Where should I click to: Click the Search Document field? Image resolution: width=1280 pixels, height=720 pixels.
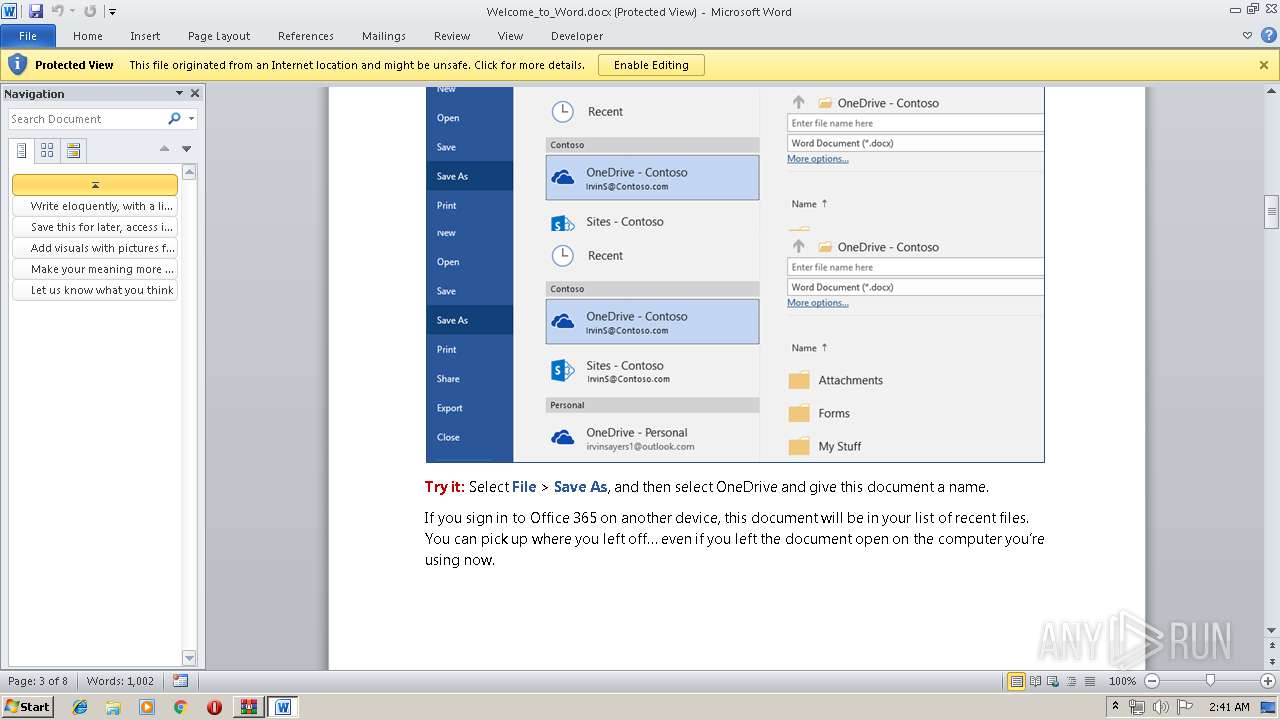pos(87,119)
